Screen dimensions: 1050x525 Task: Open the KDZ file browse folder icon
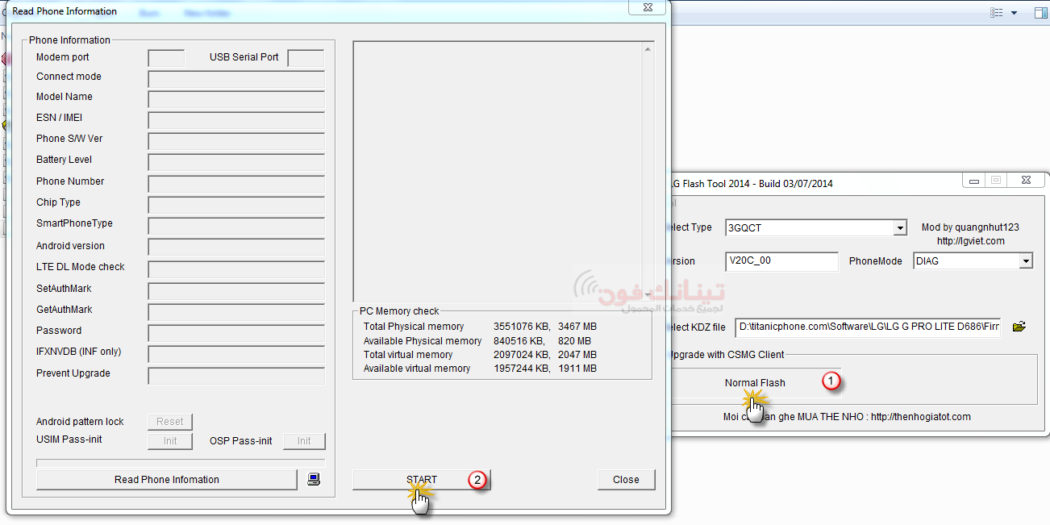1019,327
